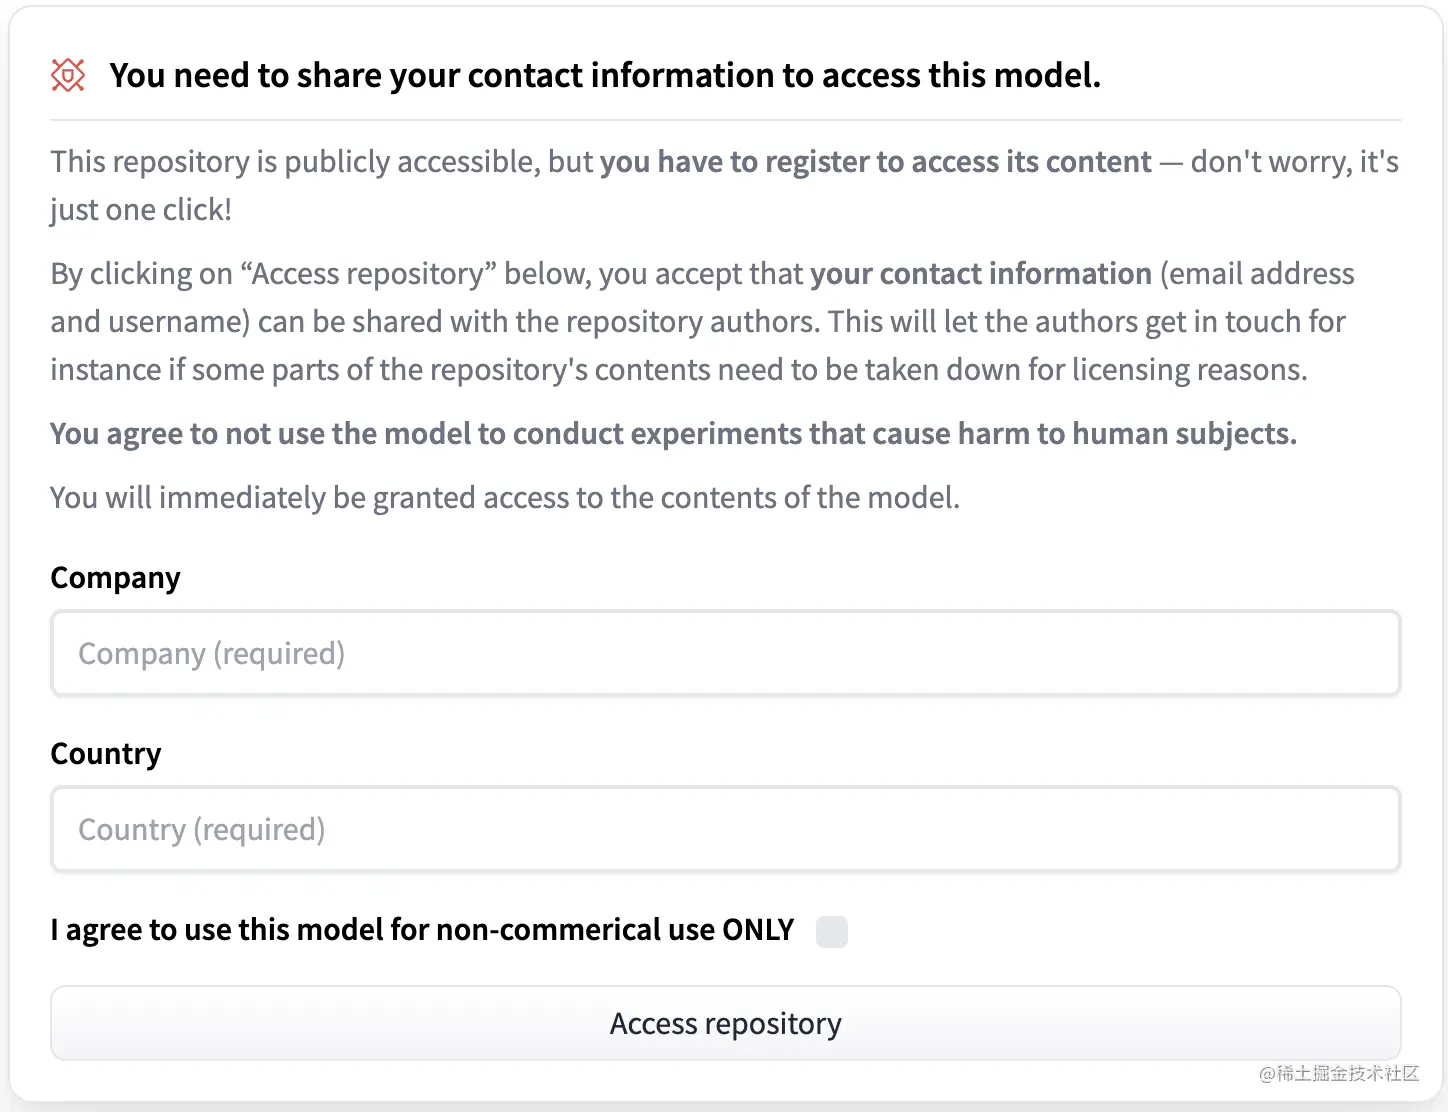Click bold text "you have to register to access its content"
Screen dimensions: 1448x1112
click(x=875, y=162)
